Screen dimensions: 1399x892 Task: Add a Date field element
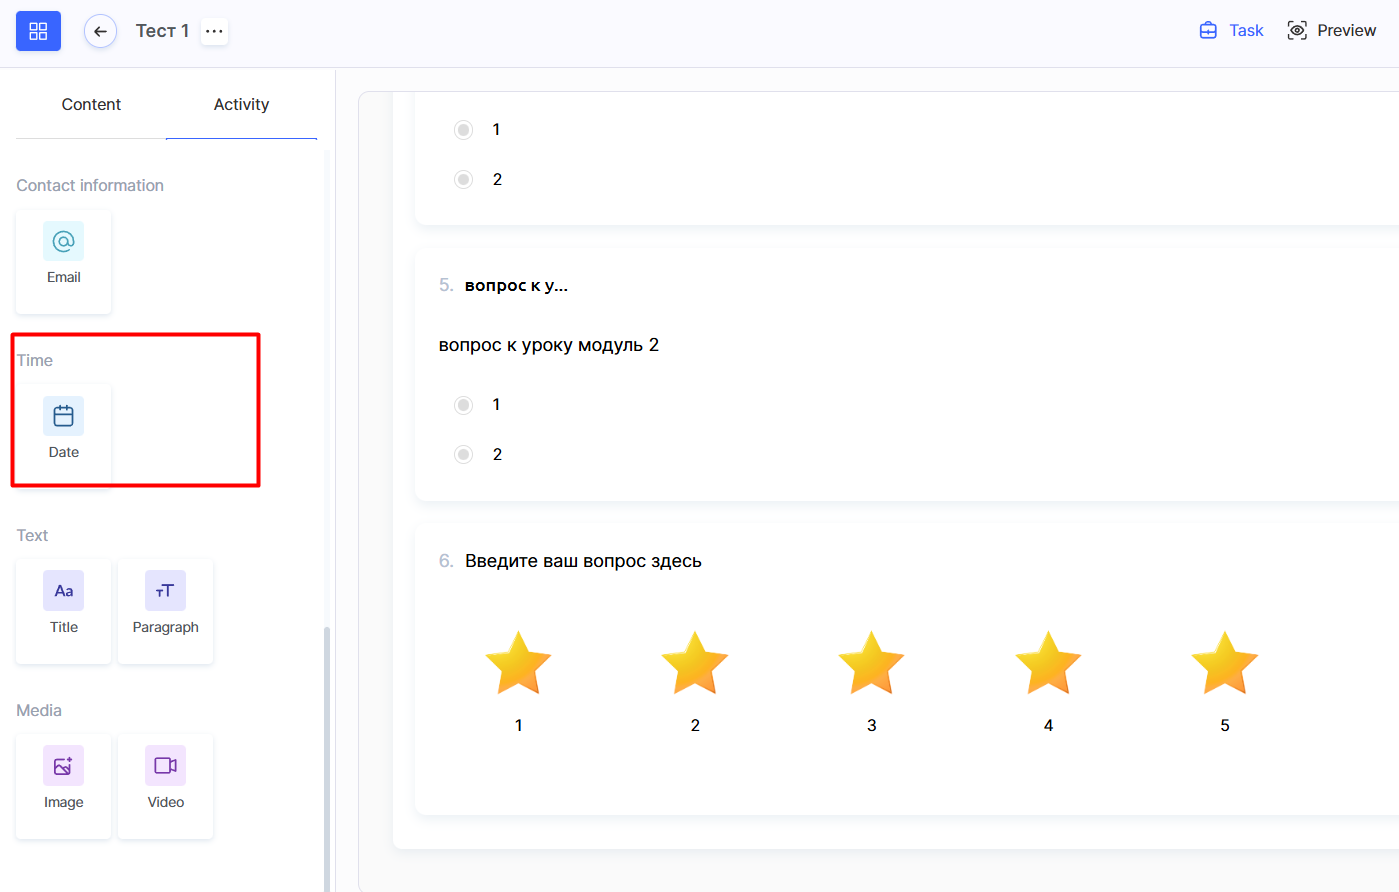point(63,431)
